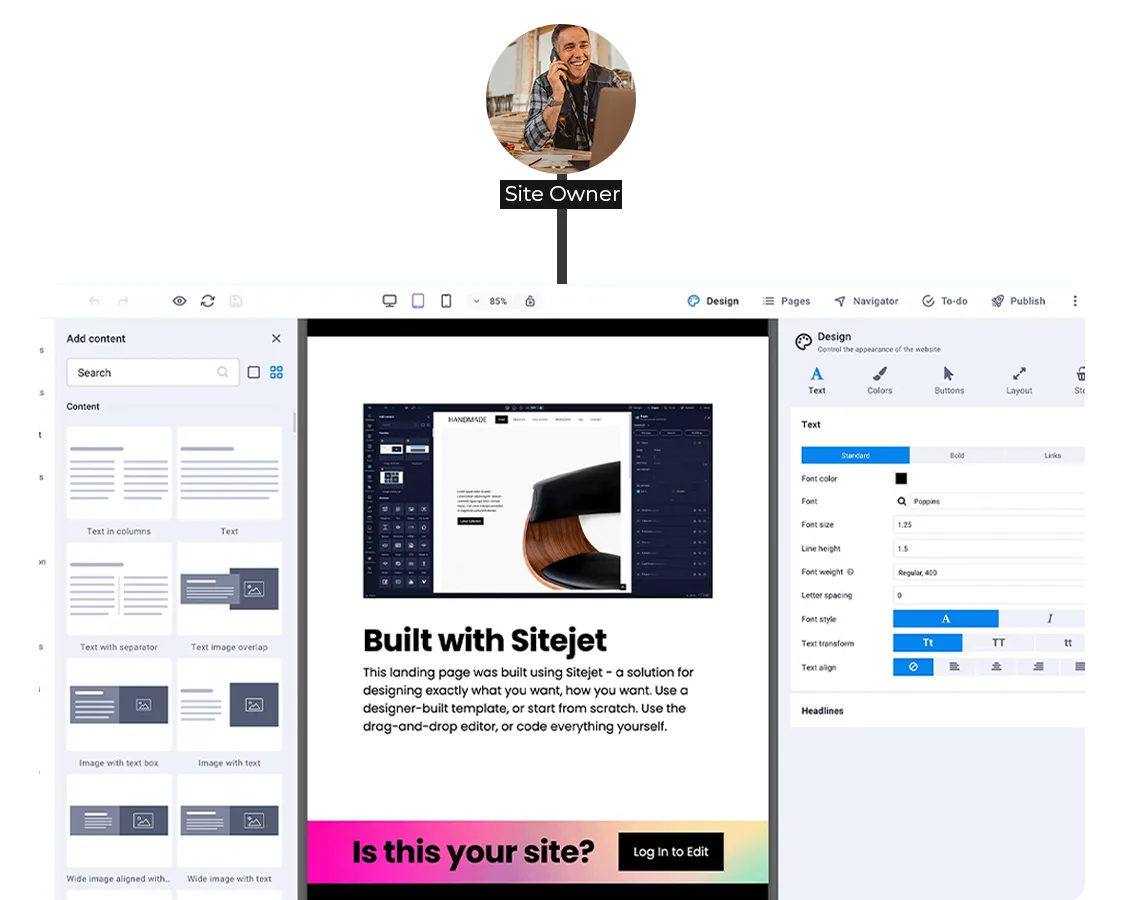
Task: Open the Navigator panel
Action: tap(866, 301)
